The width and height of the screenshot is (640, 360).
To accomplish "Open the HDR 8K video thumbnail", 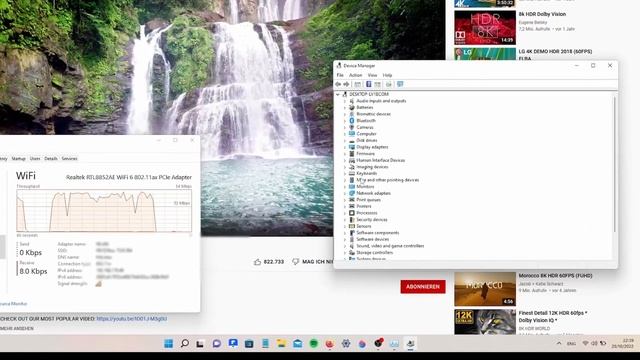I will pyautogui.click(x=485, y=28).
